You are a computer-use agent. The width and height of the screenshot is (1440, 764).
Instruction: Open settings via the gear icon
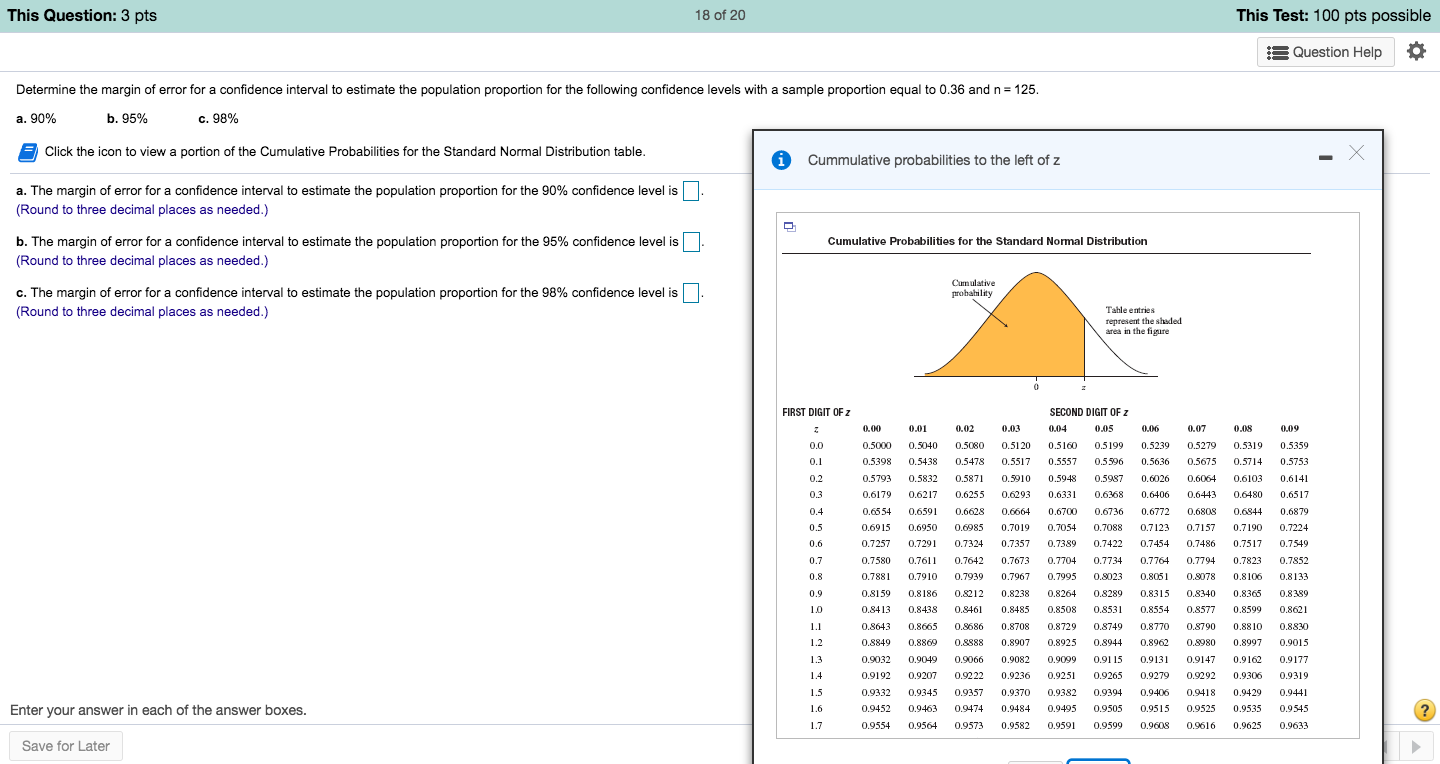coord(1415,52)
